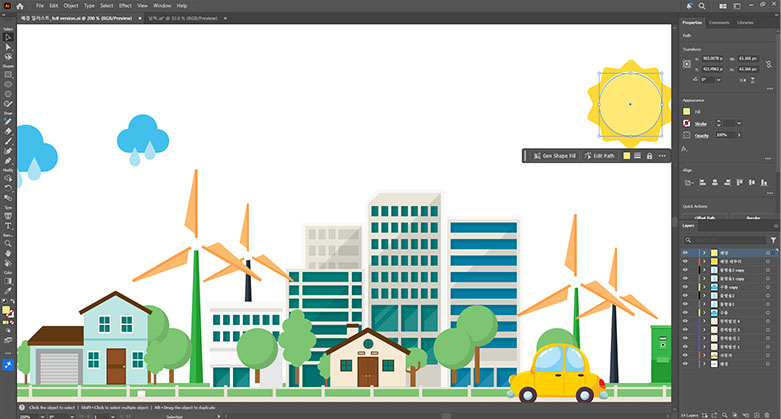Open the Window menu

click(162, 6)
